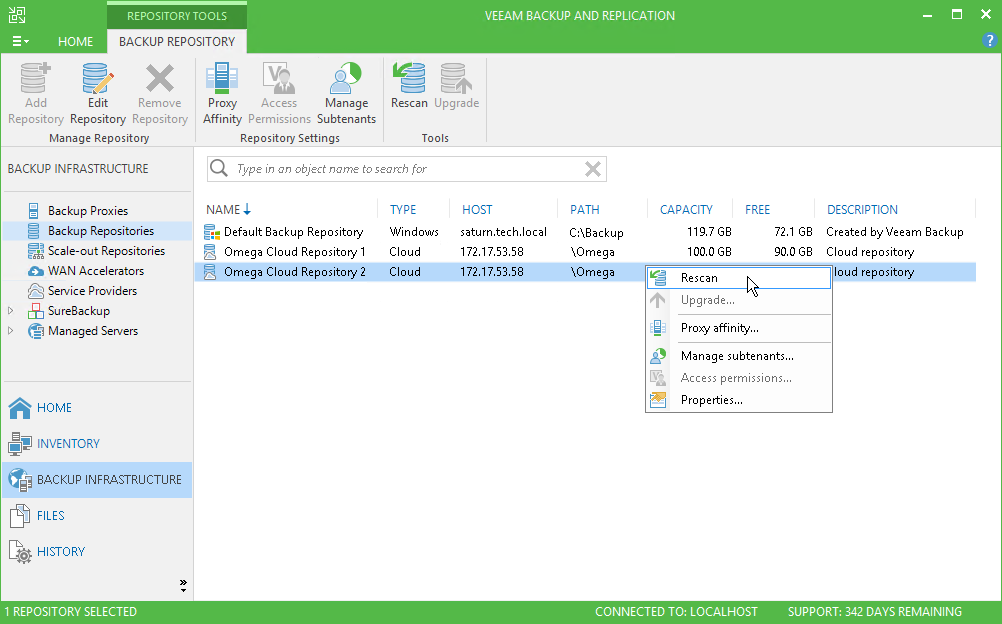Screen dimensions: 1002x624
Task: Click the saturn.tech.local host cell
Action: coord(503,232)
